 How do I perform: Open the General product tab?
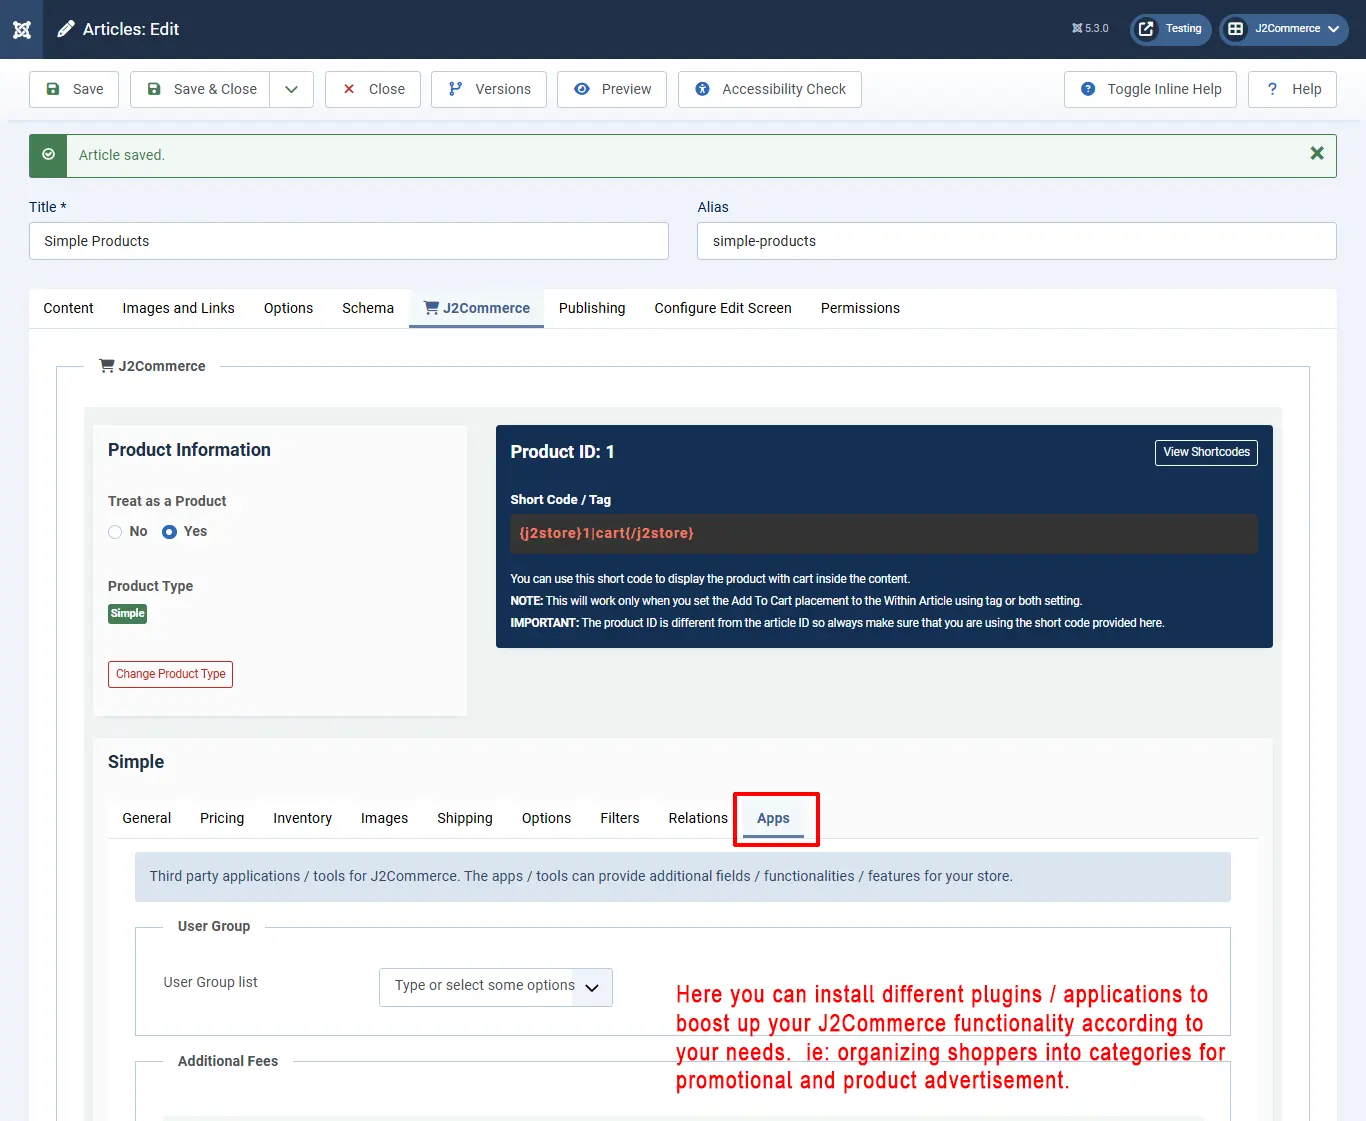pyautogui.click(x=147, y=818)
